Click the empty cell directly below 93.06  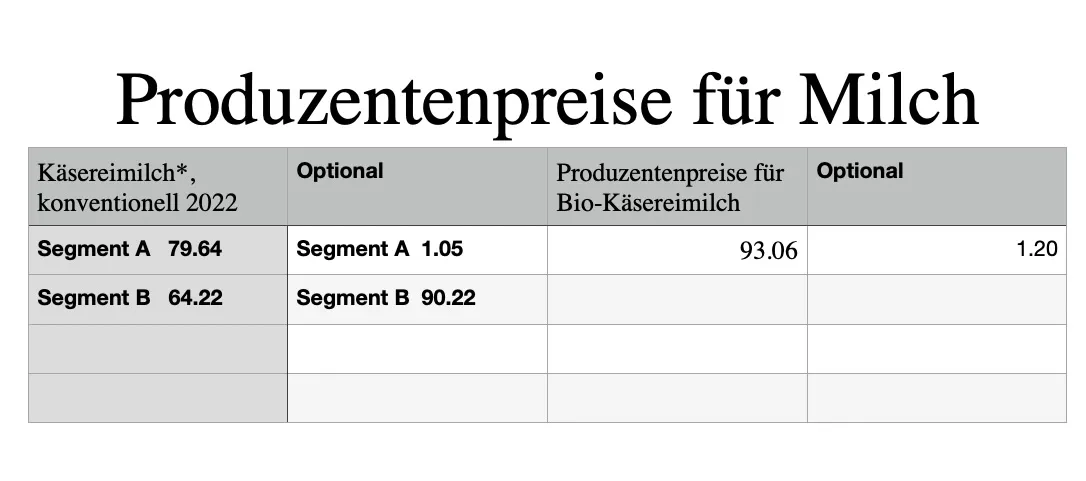pos(677,299)
